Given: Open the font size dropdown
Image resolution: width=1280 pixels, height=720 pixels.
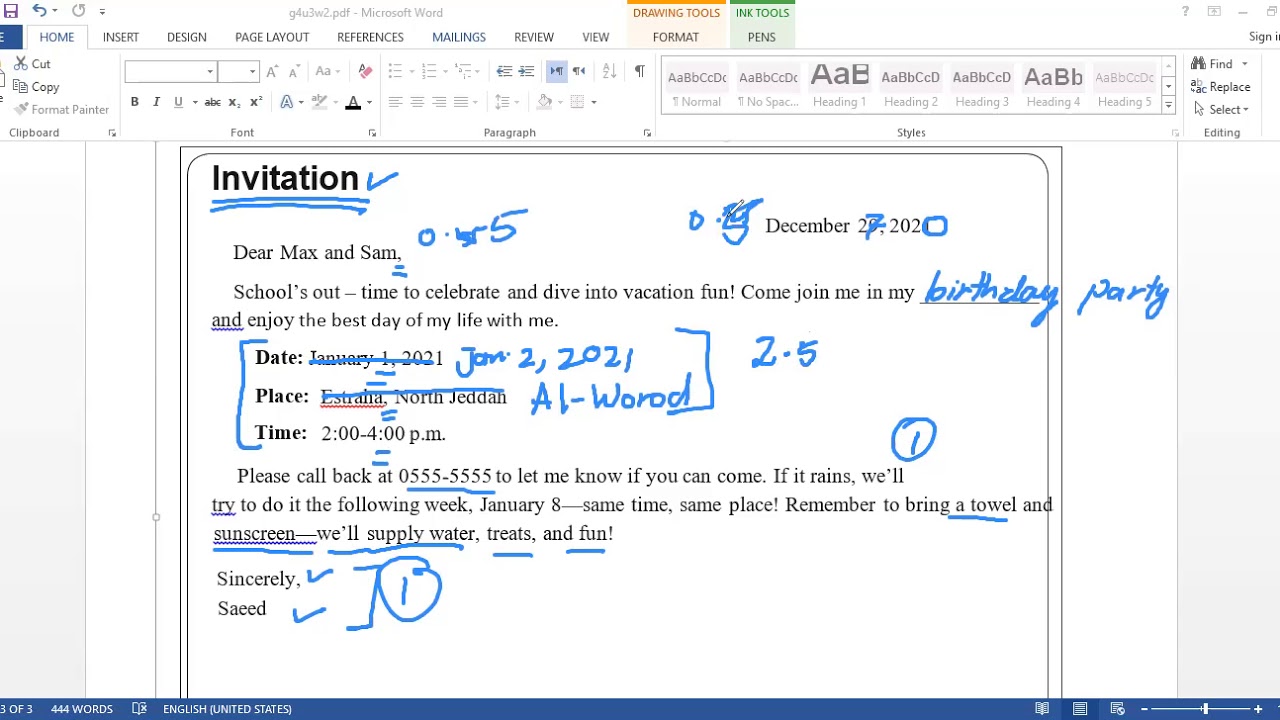Looking at the screenshot, I should pyautogui.click(x=252, y=72).
